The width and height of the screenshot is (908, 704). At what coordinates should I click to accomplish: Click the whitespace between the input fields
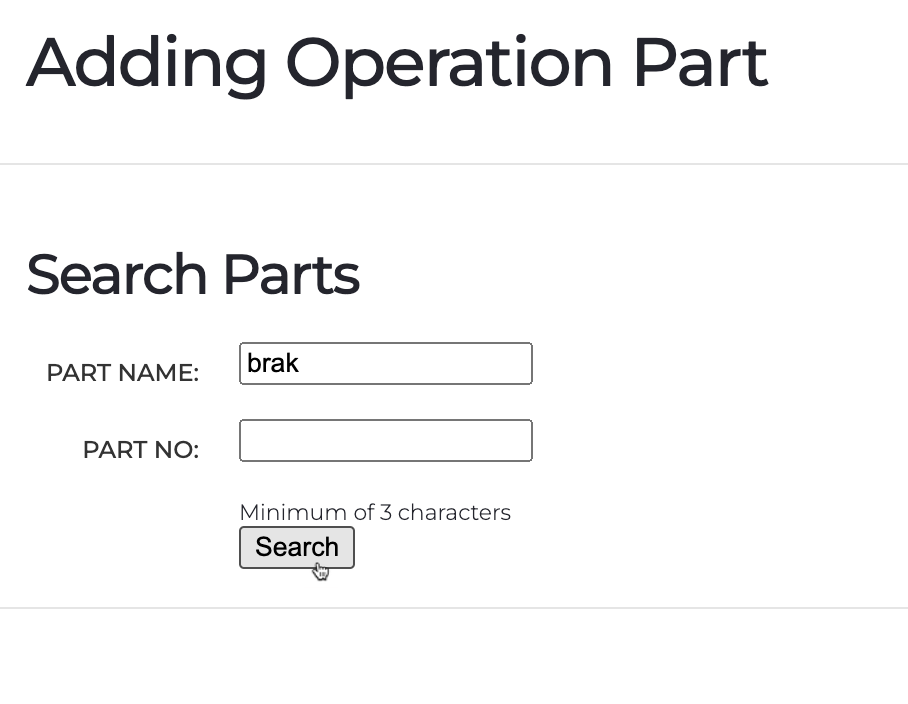pos(385,400)
